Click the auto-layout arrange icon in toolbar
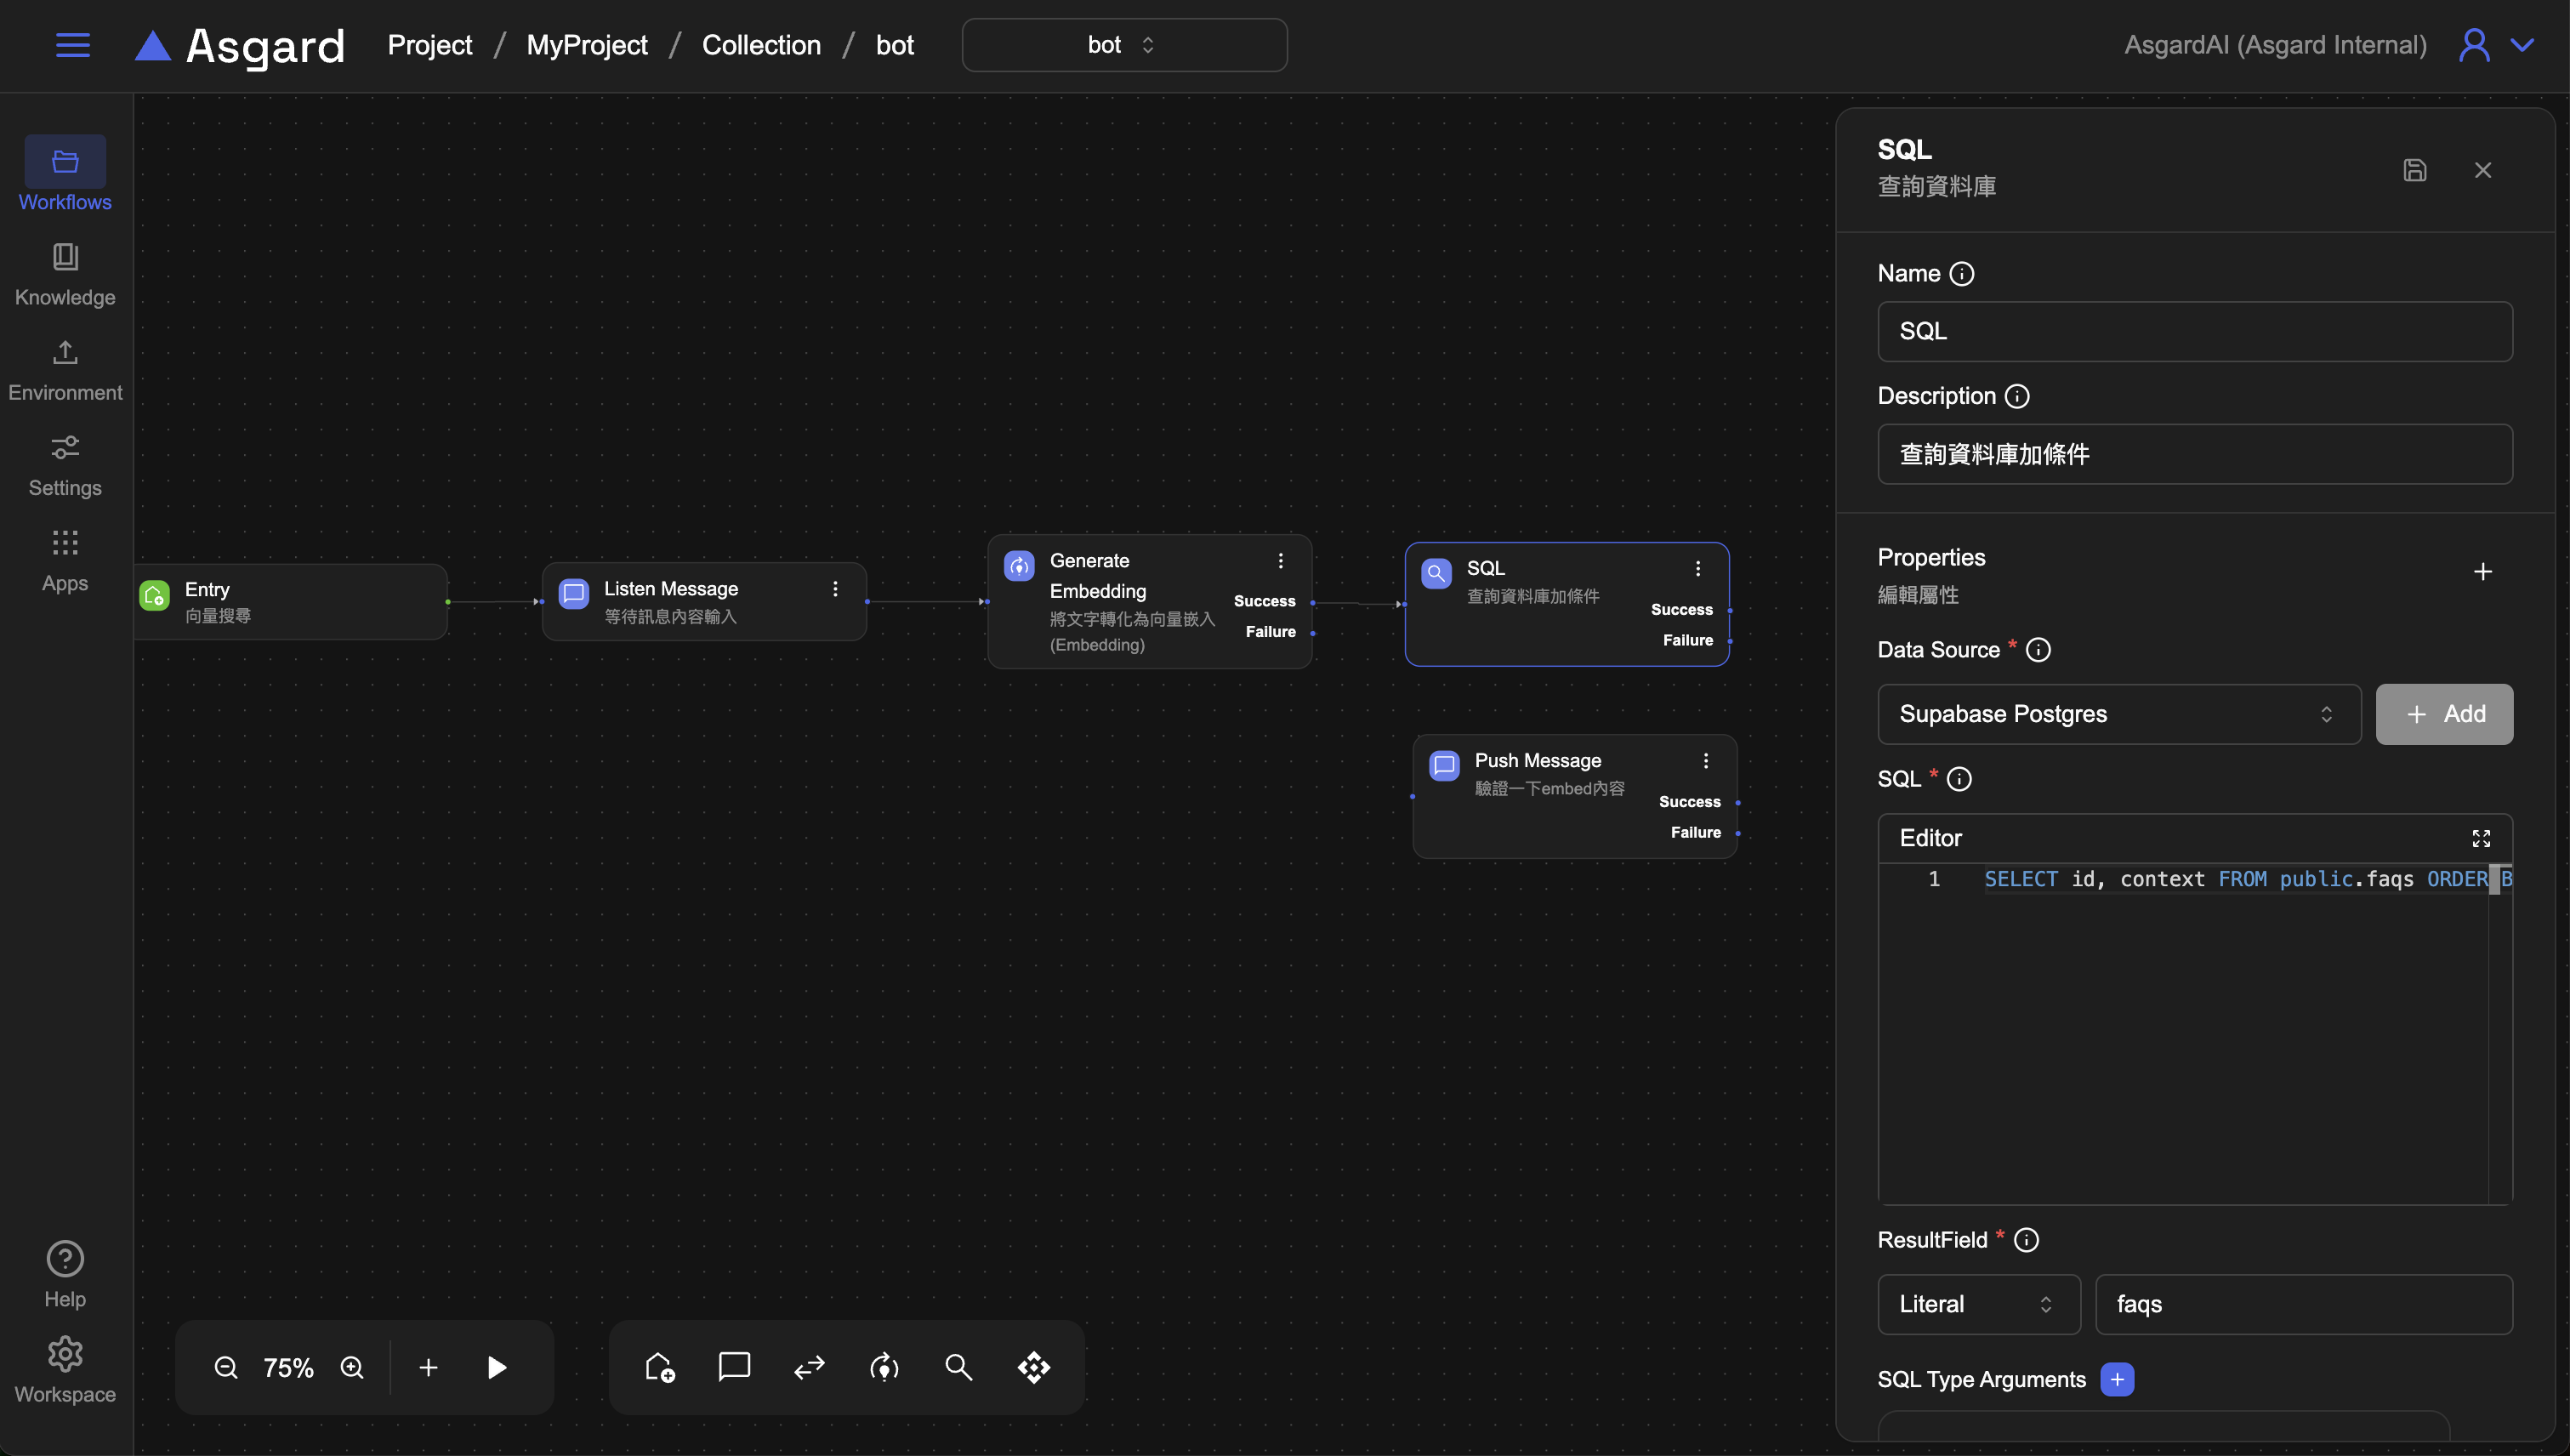The image size is (2570, 1456). [x=1034, y=1367]
